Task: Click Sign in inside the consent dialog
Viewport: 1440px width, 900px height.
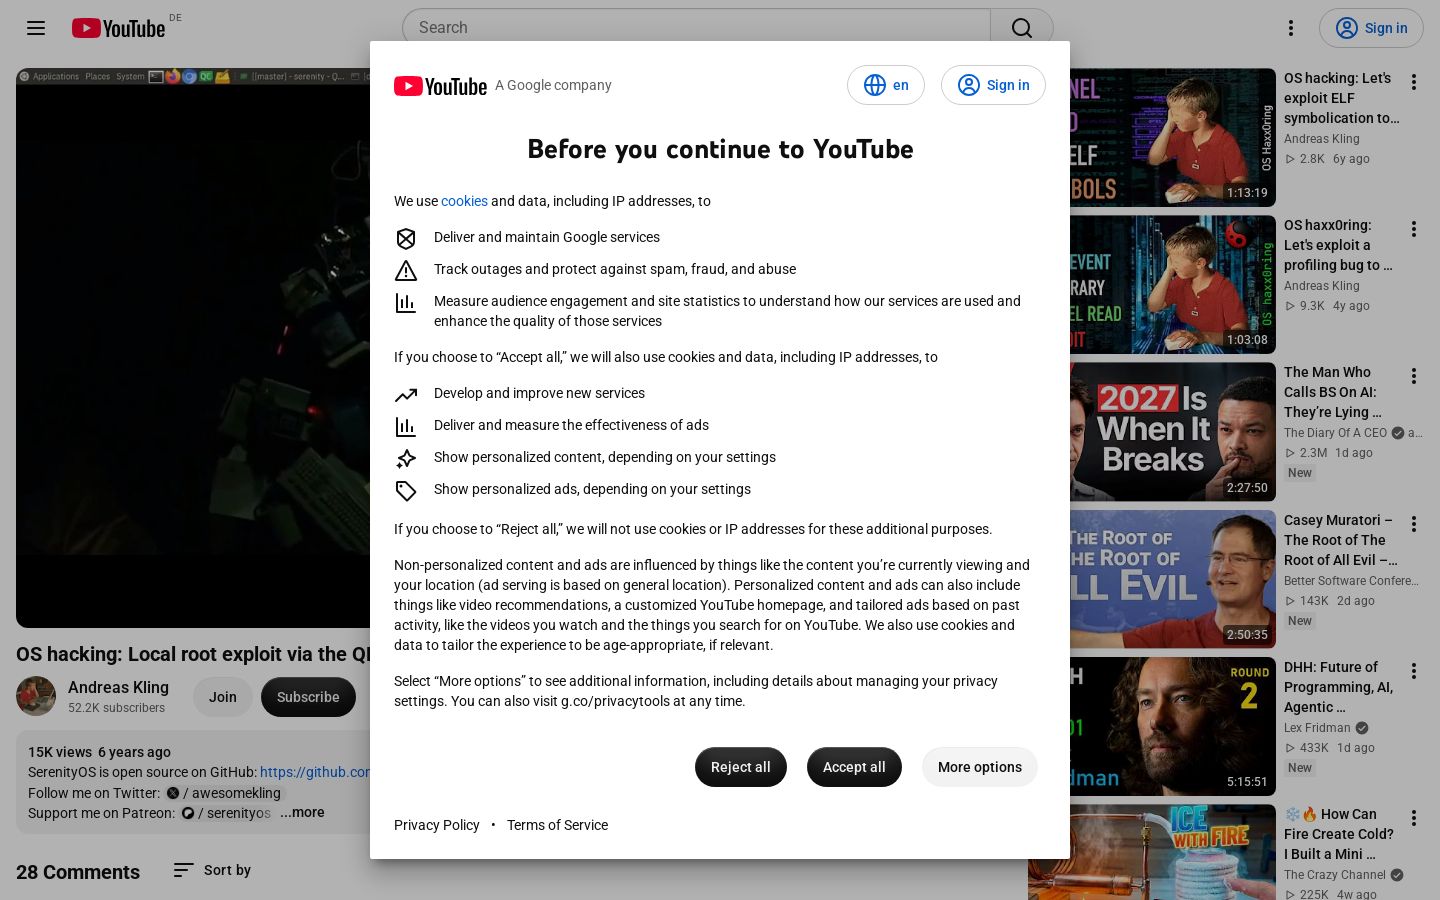Action: (993, 85)
